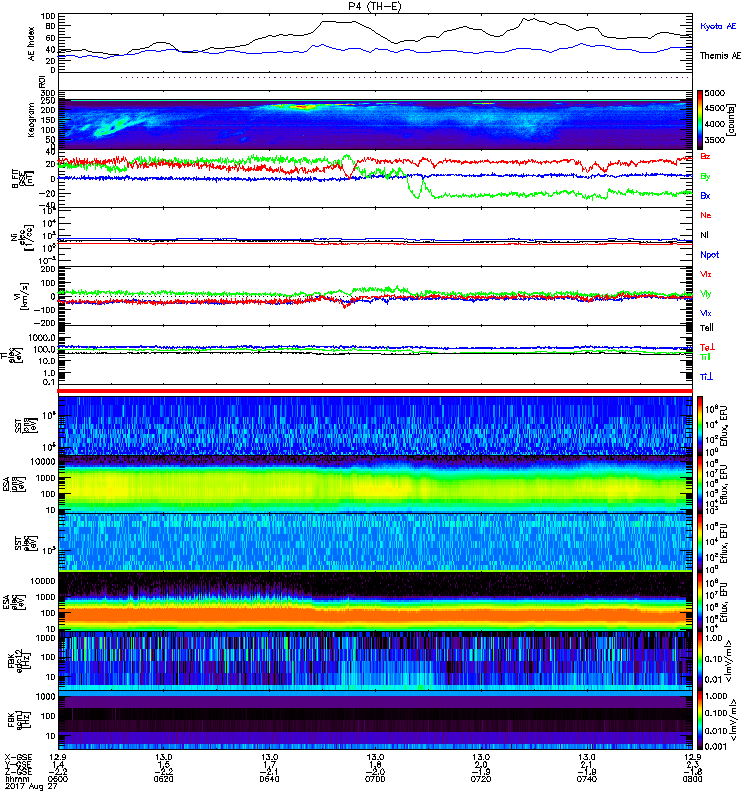The width and height of the screenshot is (750, 800).
Task: Click the 3500 value on Keogram colorbar
Action: tap(715, 140)
